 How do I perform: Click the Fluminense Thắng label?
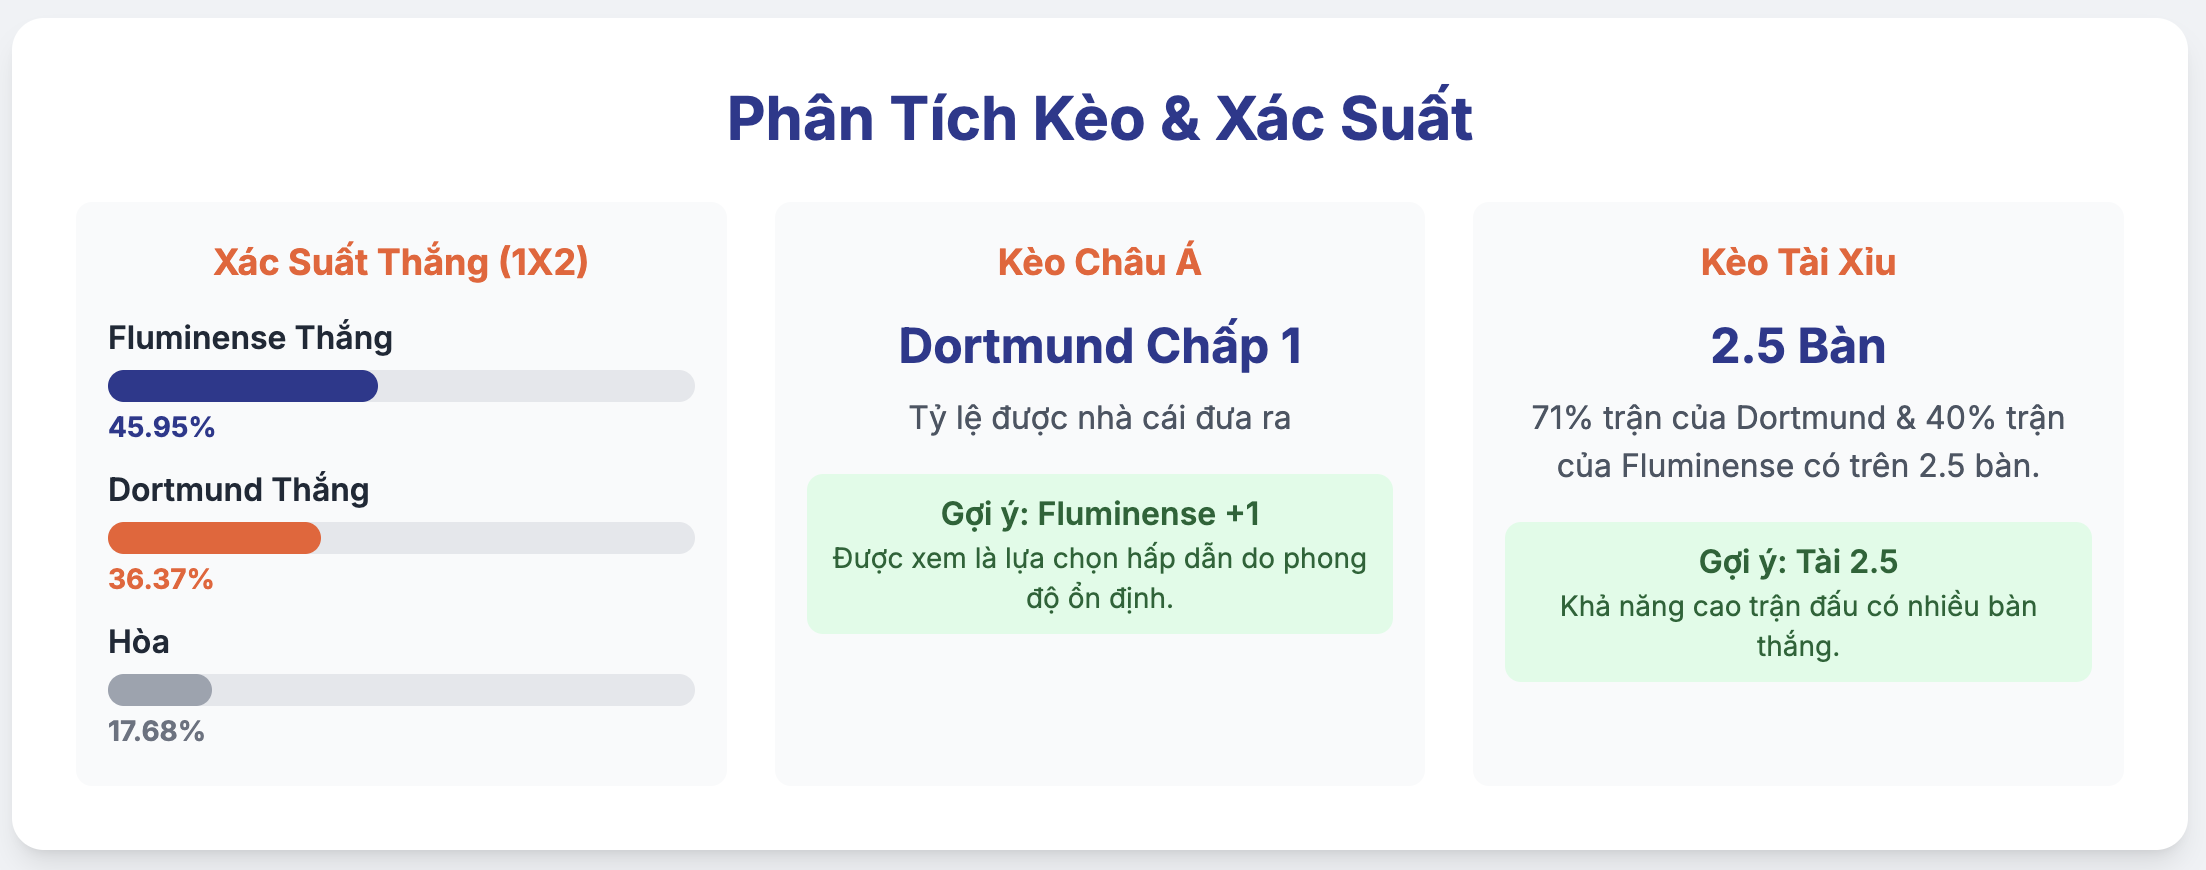(250, 338)
